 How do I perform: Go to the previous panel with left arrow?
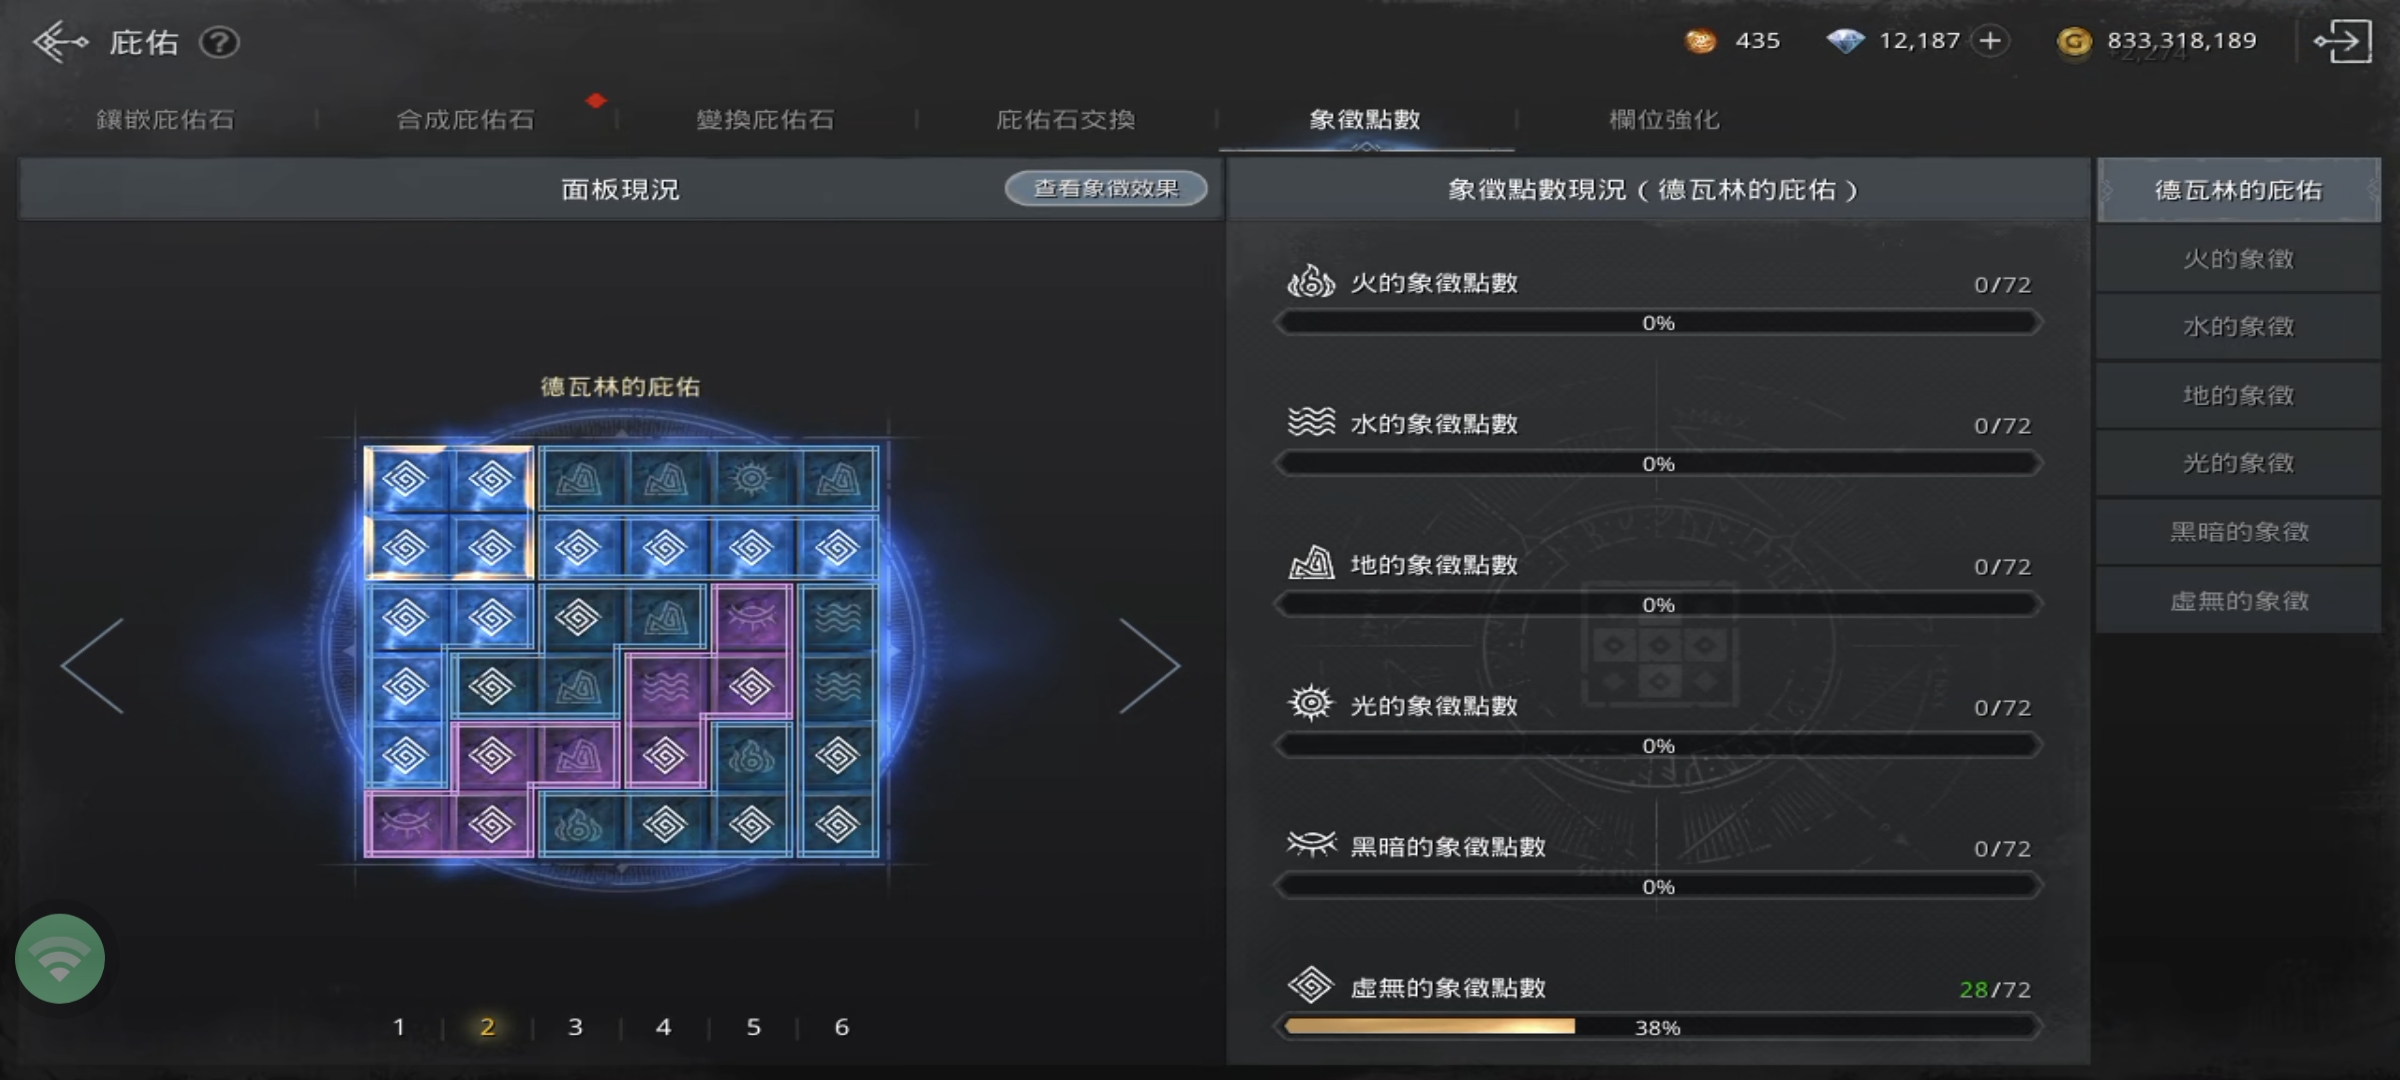click(93, 666)
